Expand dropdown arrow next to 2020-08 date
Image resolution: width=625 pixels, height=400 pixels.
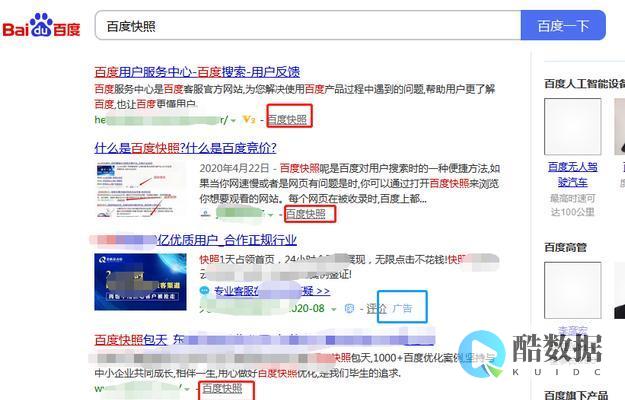[334, 309]
